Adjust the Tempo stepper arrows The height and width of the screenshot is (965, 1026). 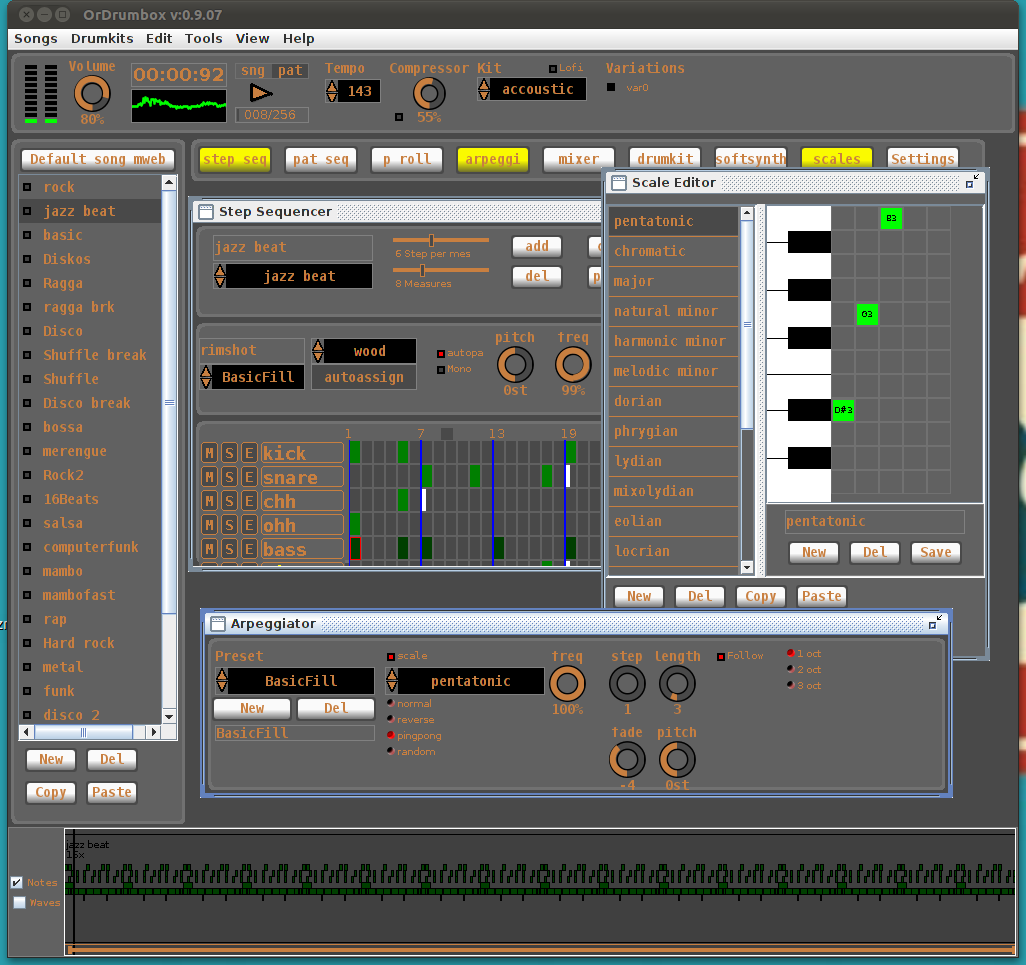coord(332,91)
